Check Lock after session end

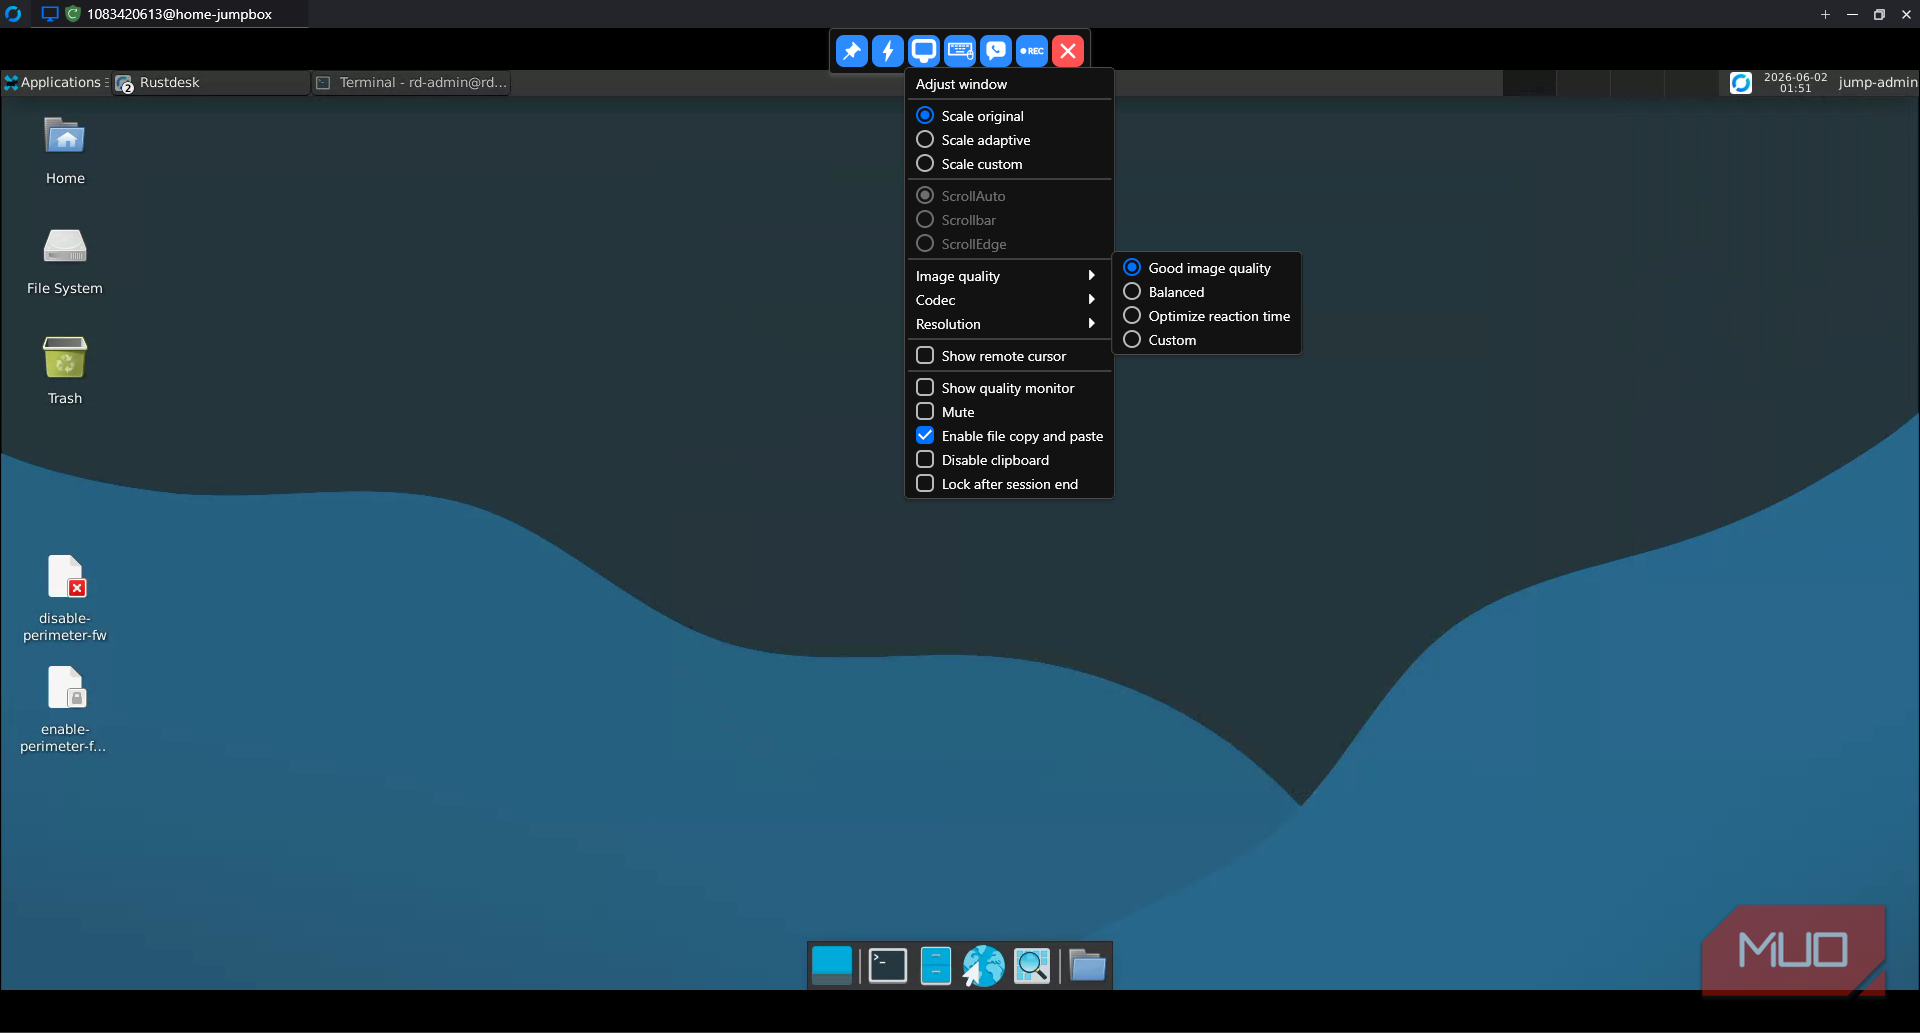coord(1009,484)
